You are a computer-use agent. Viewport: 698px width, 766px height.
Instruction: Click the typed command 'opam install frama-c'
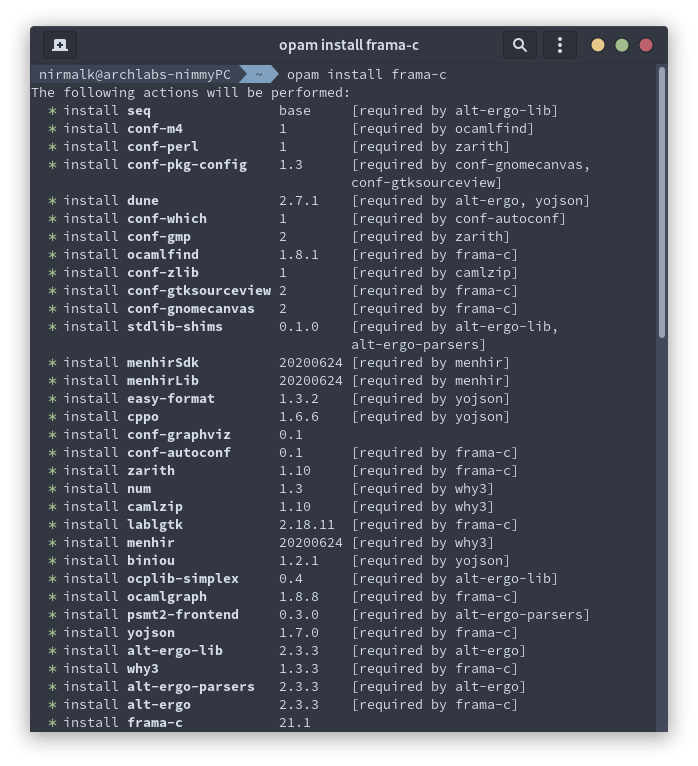coord(366,75)
